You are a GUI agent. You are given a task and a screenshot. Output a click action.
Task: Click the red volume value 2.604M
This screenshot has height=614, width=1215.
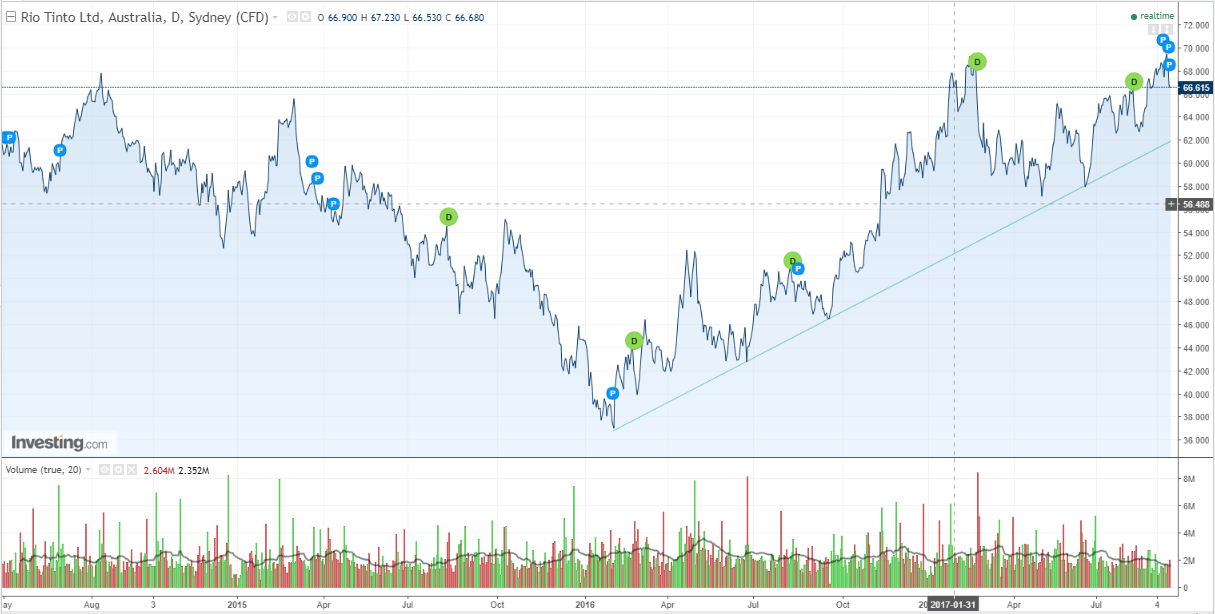(159, 470)
